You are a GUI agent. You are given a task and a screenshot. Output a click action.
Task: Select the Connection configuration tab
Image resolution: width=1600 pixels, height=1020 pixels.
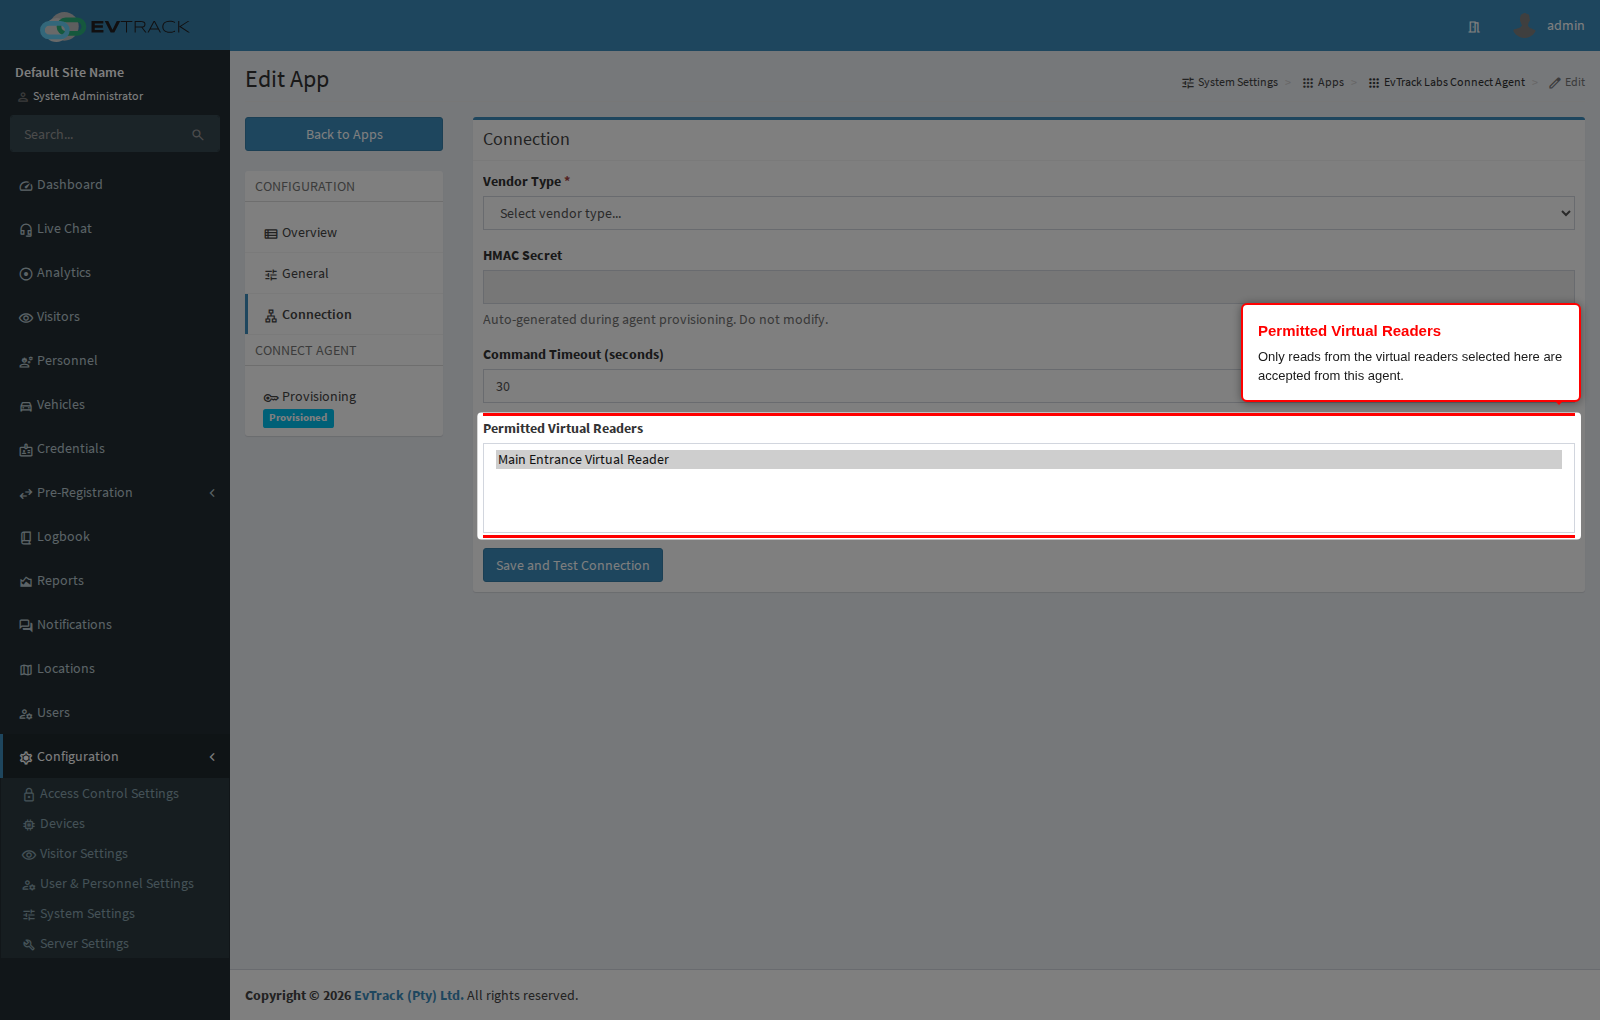344,315
